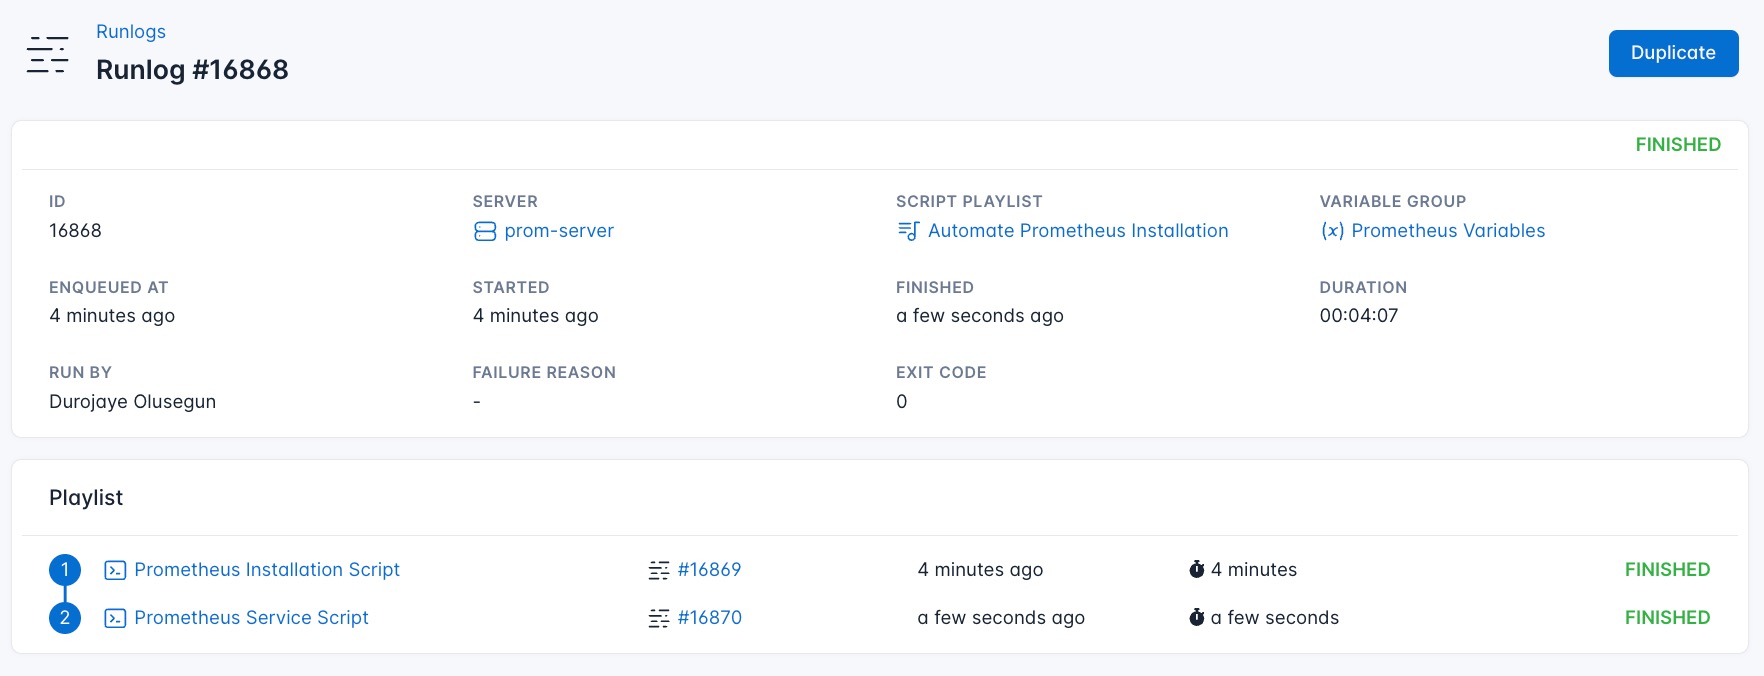Click the runlog icon beside the page title
This screenshot has width=1764, height=676.
pos(47,54)
